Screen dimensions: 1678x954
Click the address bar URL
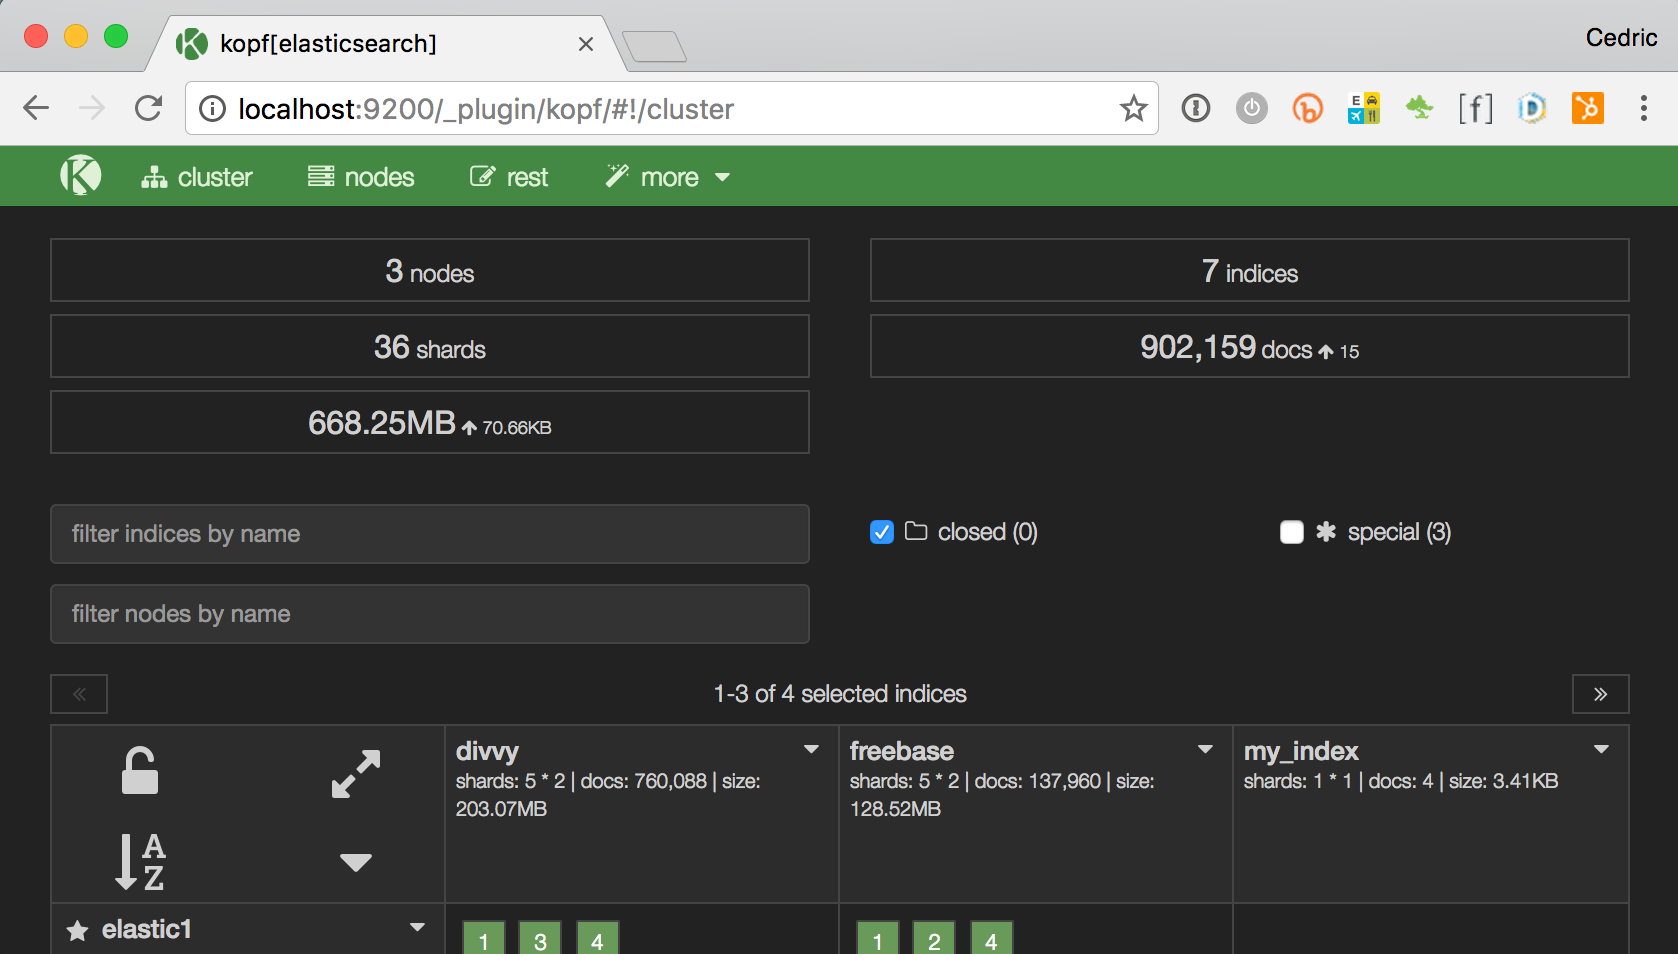[x=486, y=109]
